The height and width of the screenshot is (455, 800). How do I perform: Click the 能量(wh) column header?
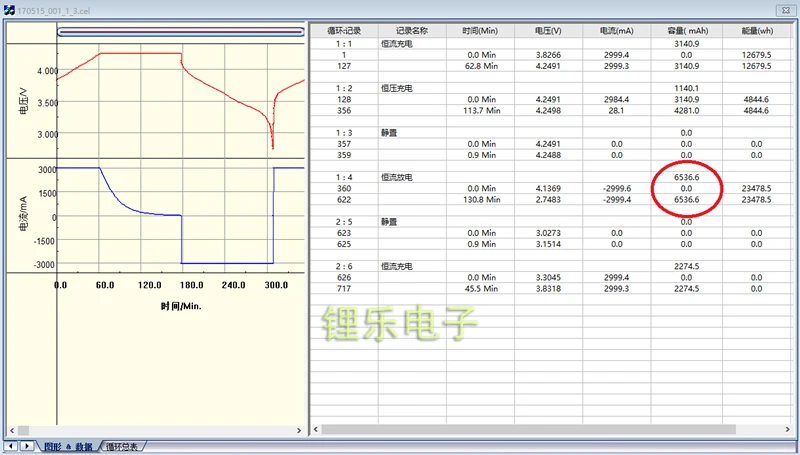pyautogui.click(x=757, y=31)
